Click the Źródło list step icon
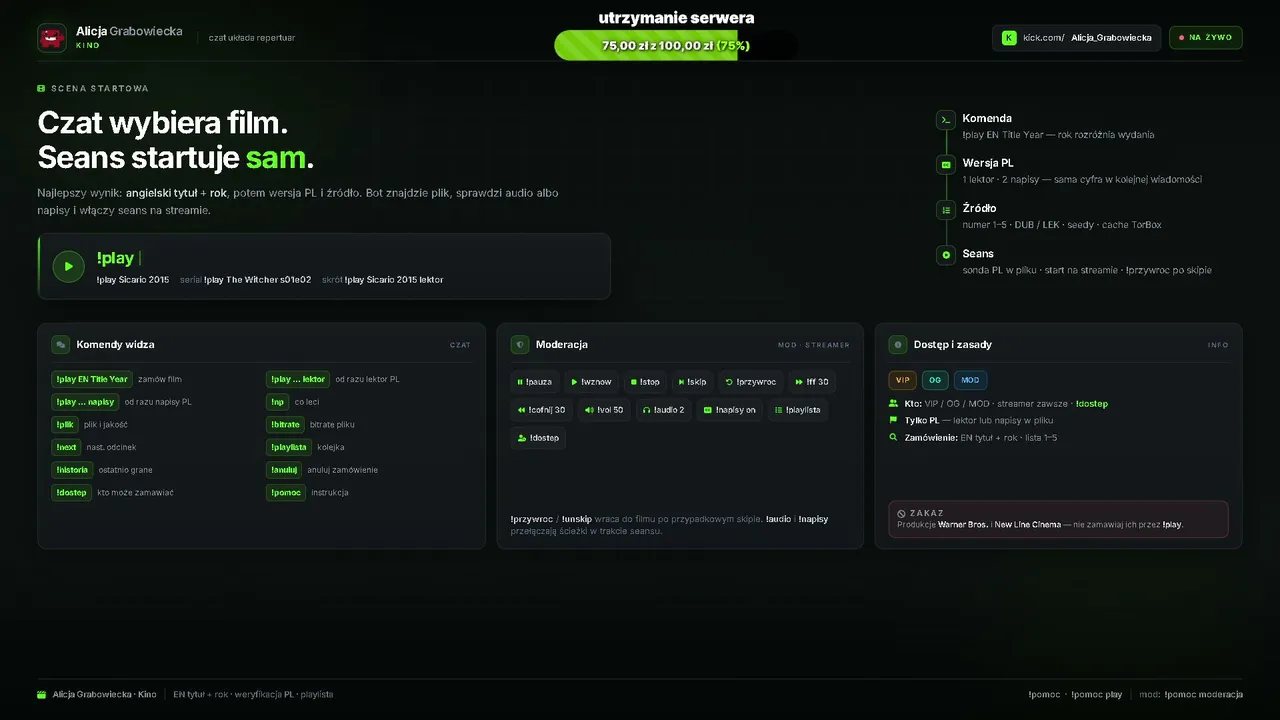Viewport: 1280px width, 720px height. click(x=945, y=210)
